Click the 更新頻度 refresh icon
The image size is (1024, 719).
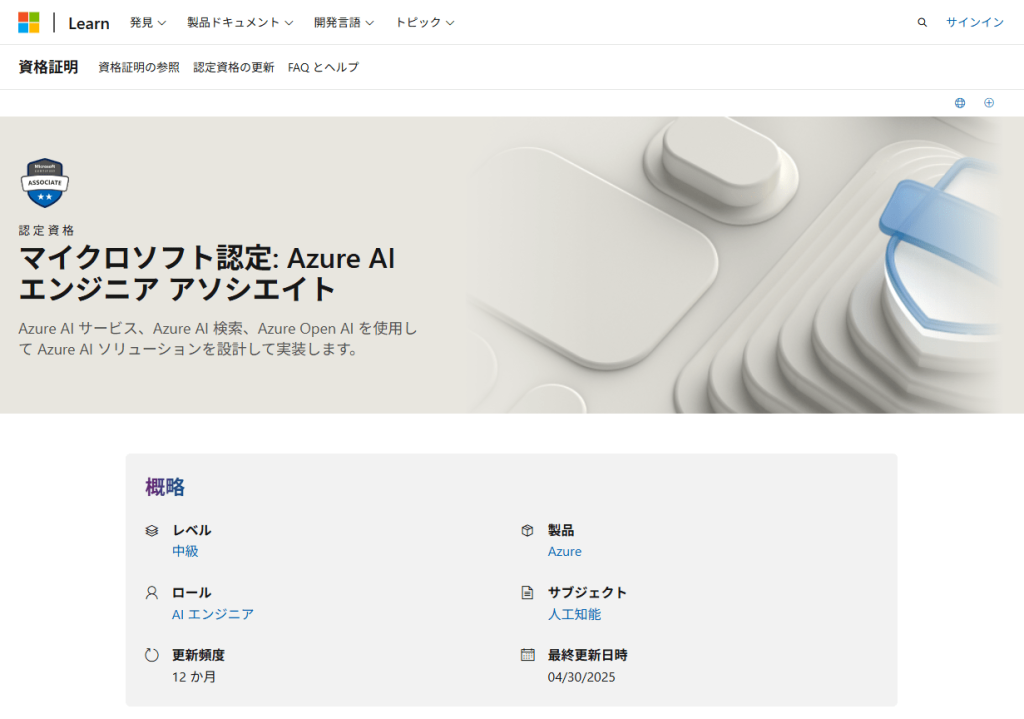point(152,655)
